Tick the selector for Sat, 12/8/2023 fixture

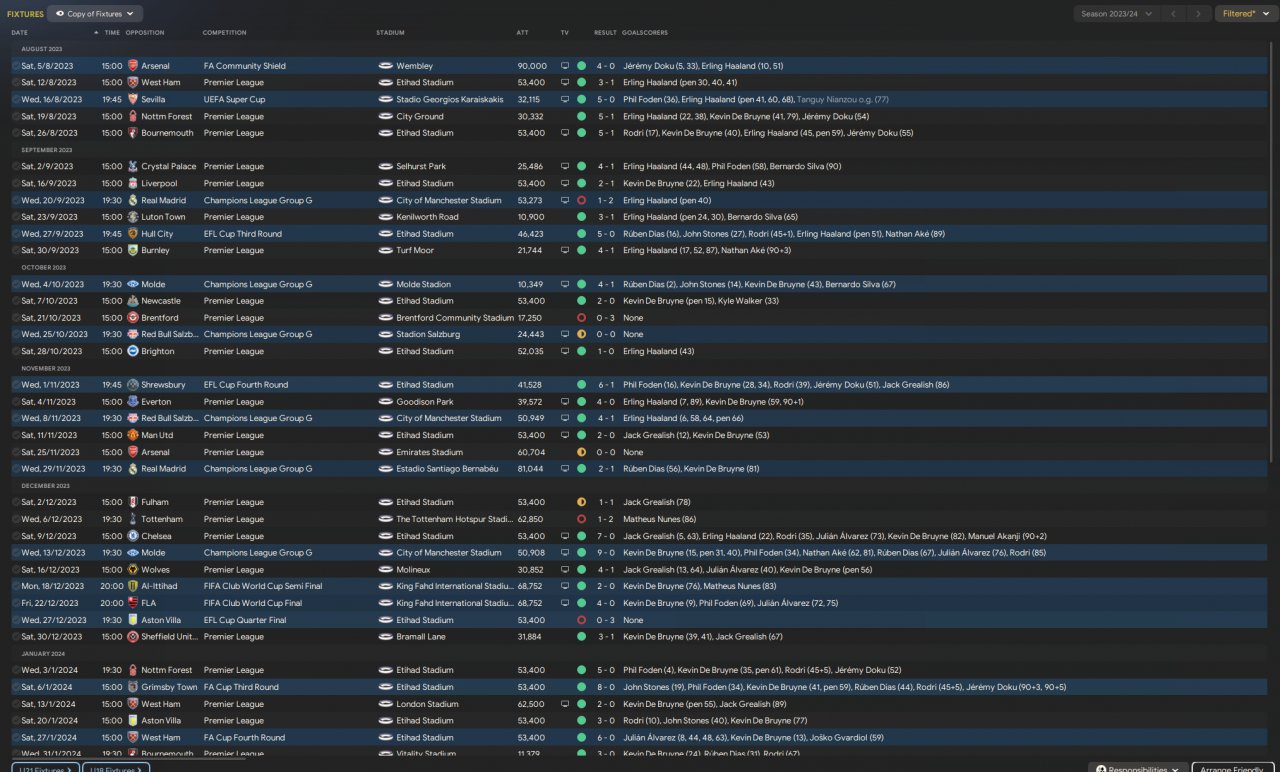tap(16, 83)
